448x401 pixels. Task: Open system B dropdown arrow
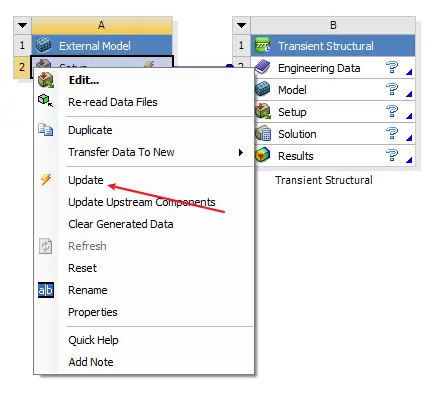242,25
